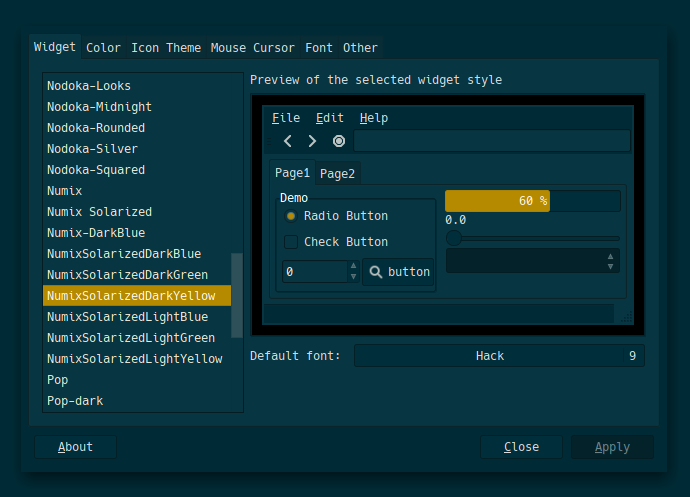The height and width of the screenshot is (497, 690).
Task: Open the Hack default font selector
Action: [489, 356]
